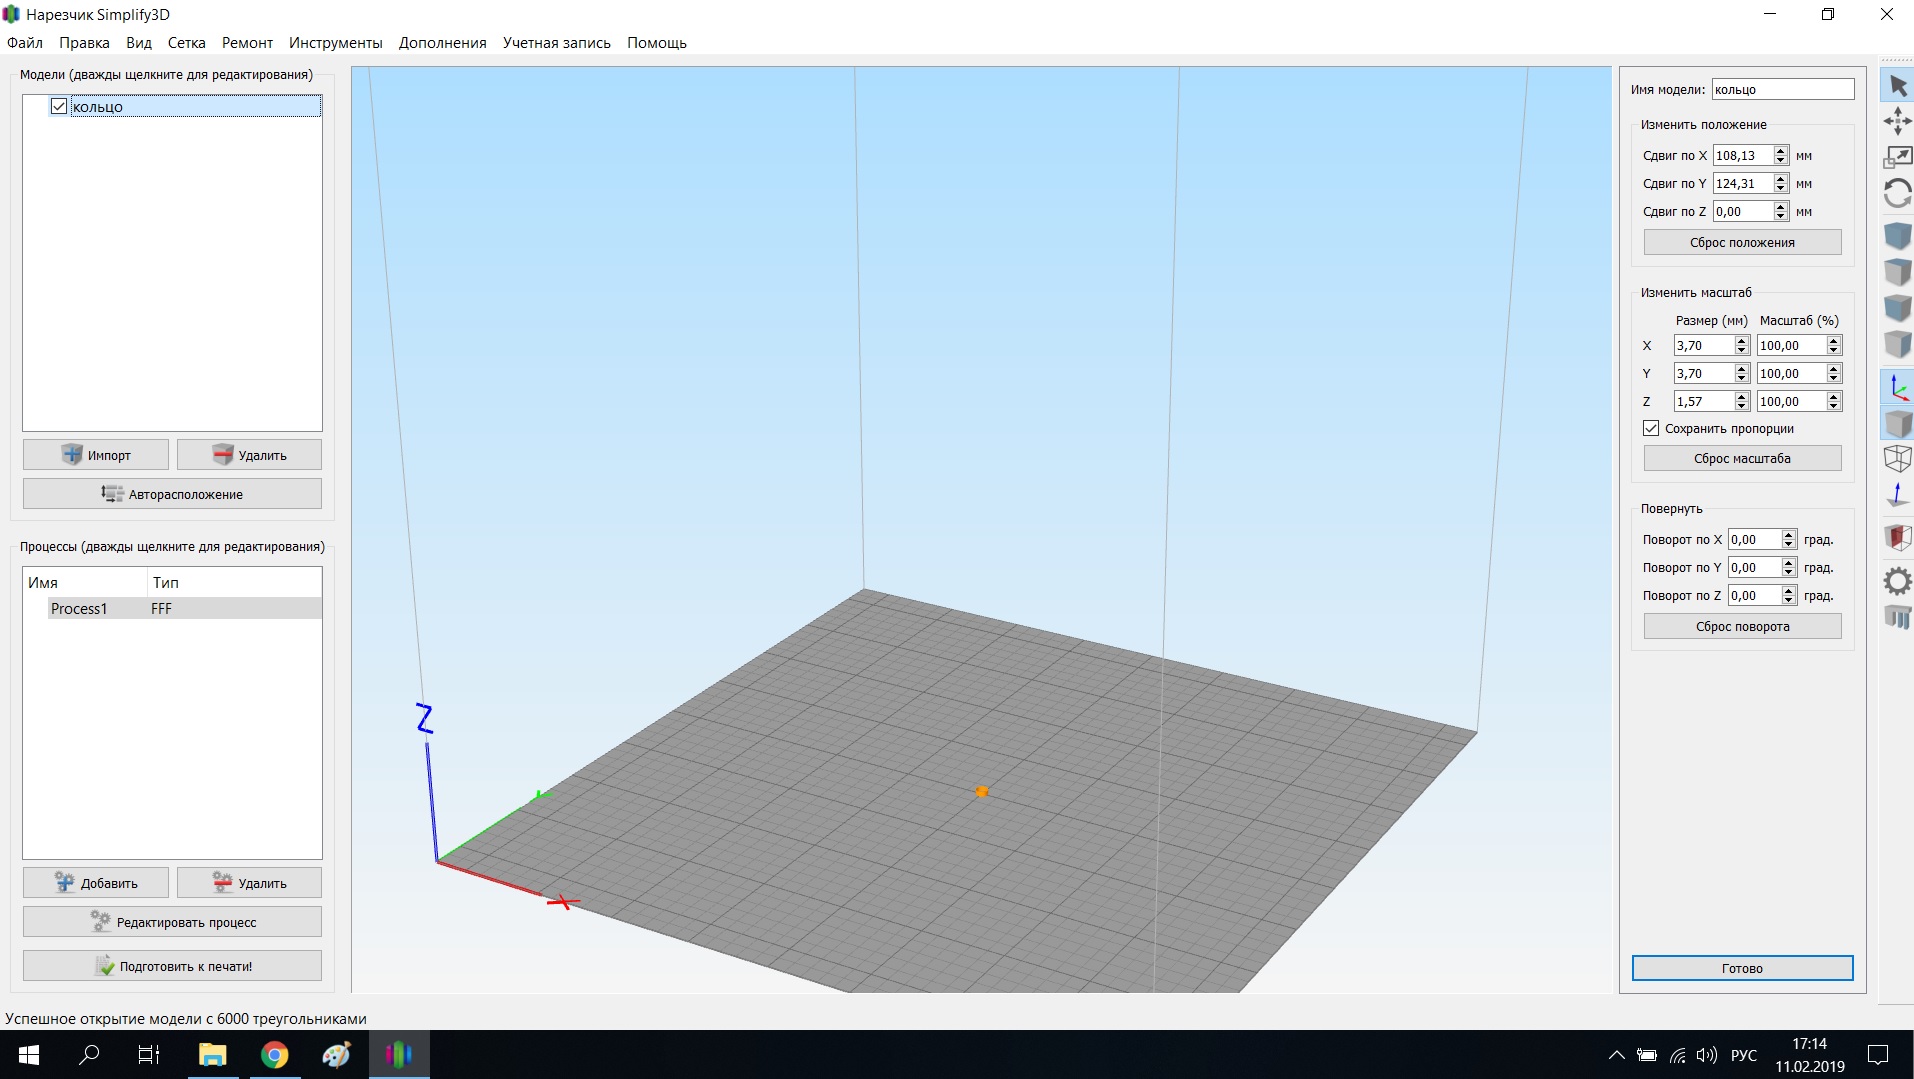The width and height of the screenshot is (1914, 1079).
Task: Open the support structures tool icon
Action: [x=1897, y=617]
